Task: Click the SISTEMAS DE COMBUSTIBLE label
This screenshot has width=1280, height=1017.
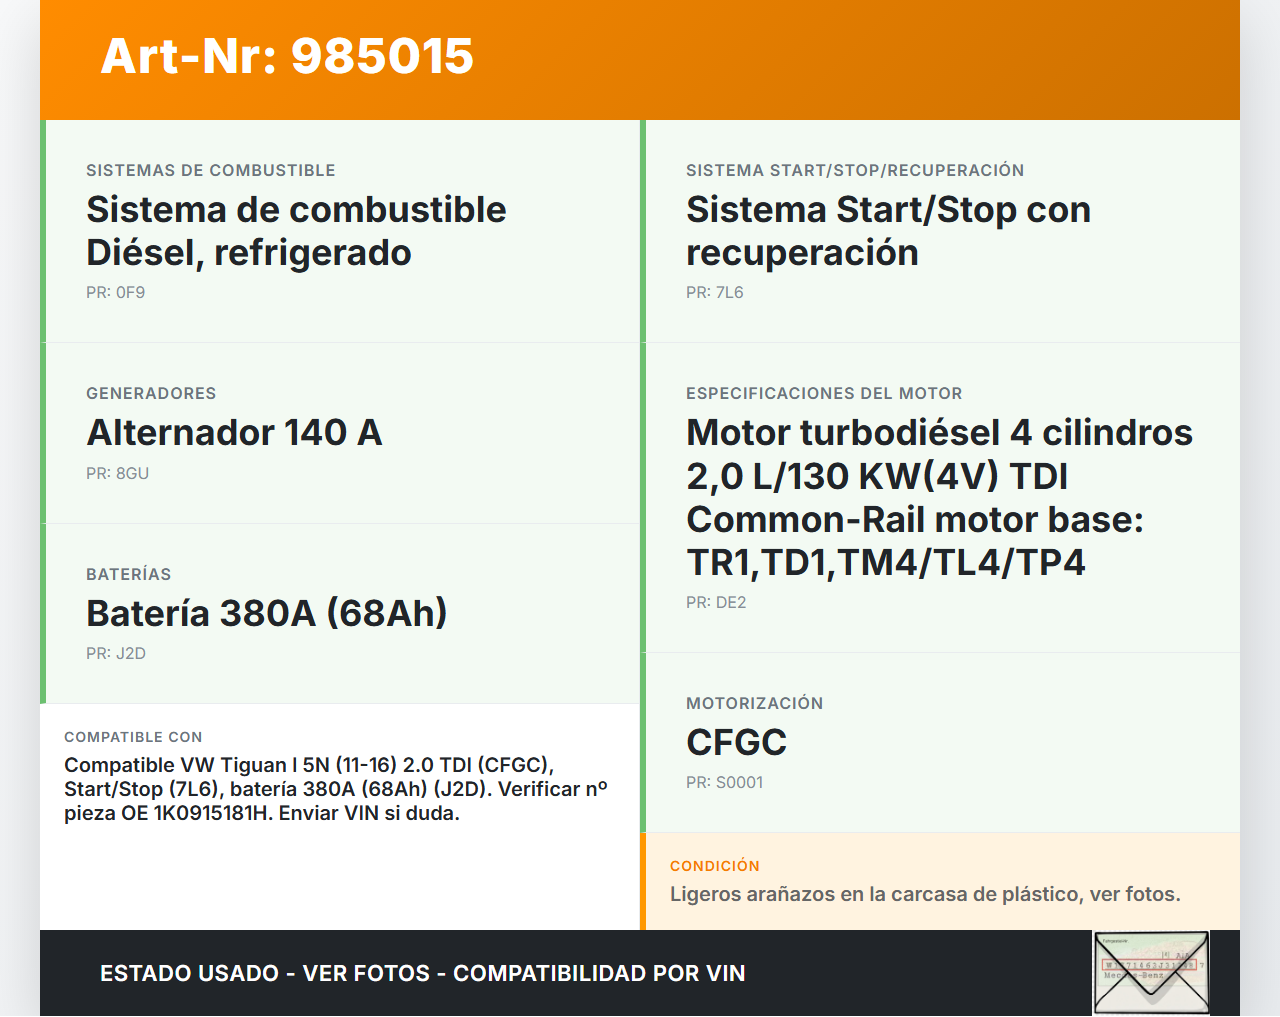Action: tap(211, 171)
